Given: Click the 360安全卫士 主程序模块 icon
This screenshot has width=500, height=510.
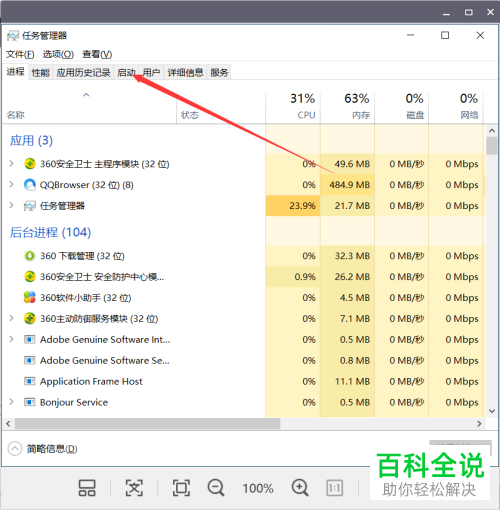Looking at the screenshot, I should coord(30,164).
